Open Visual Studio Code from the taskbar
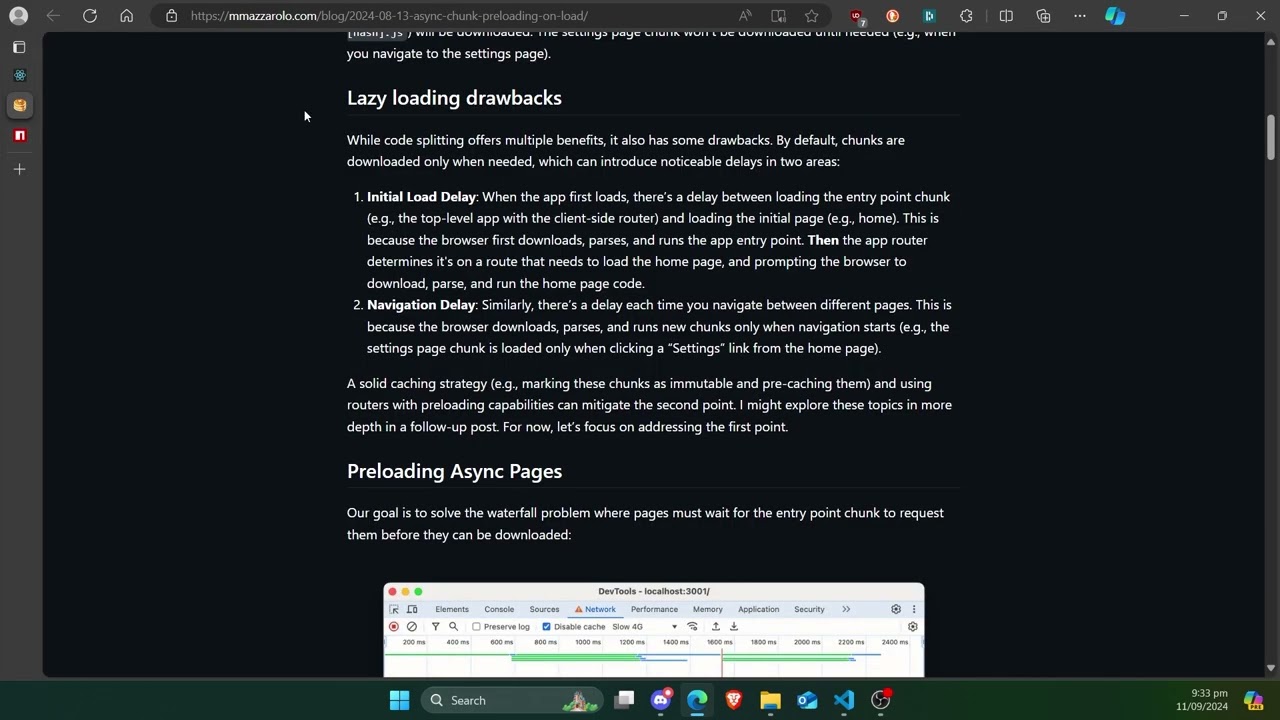 pyautogui.click(x=844, y=700)
